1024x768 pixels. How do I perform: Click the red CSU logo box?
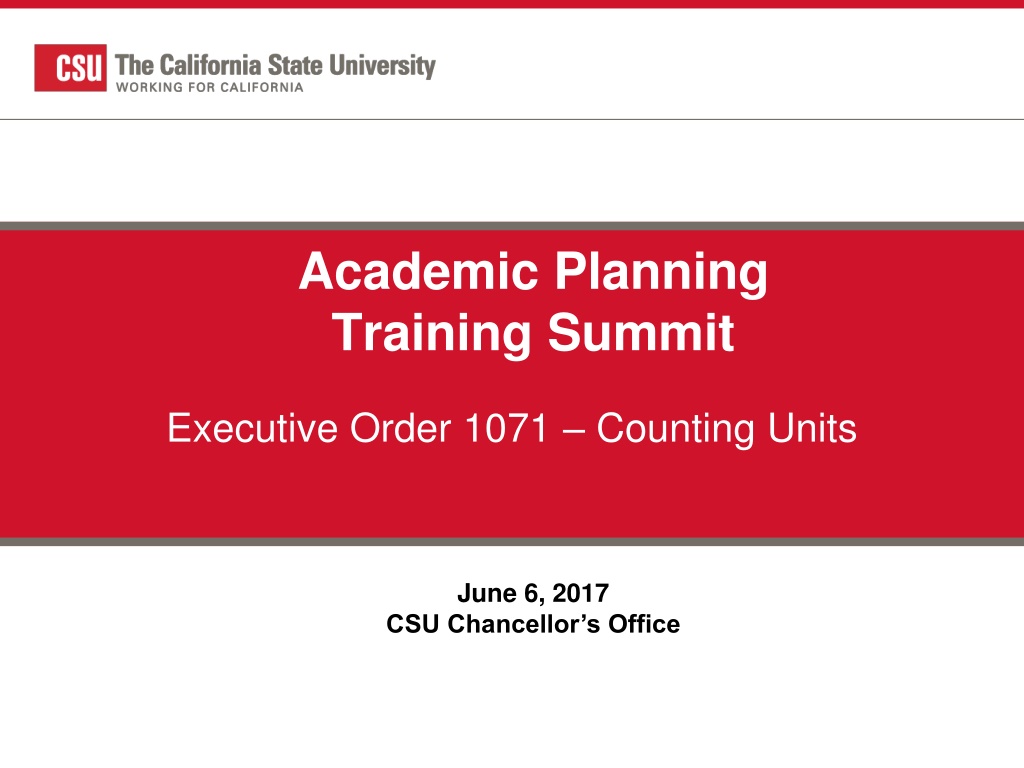click(x=71, y=68)
